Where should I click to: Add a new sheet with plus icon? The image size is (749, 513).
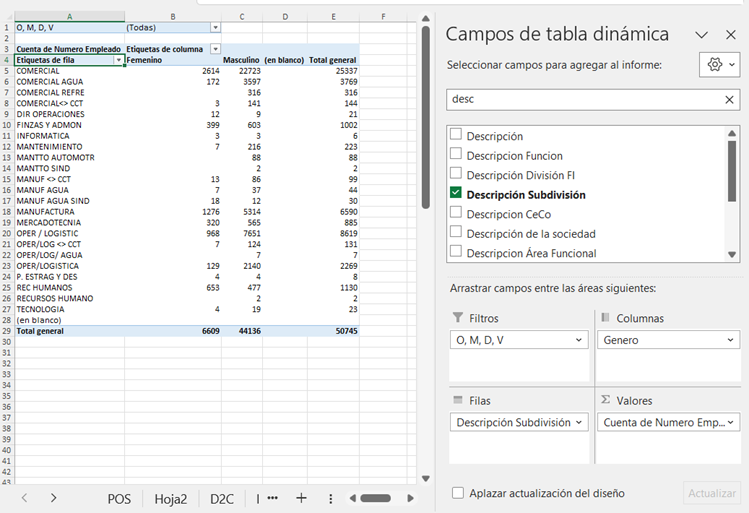(x=300, y=498)
